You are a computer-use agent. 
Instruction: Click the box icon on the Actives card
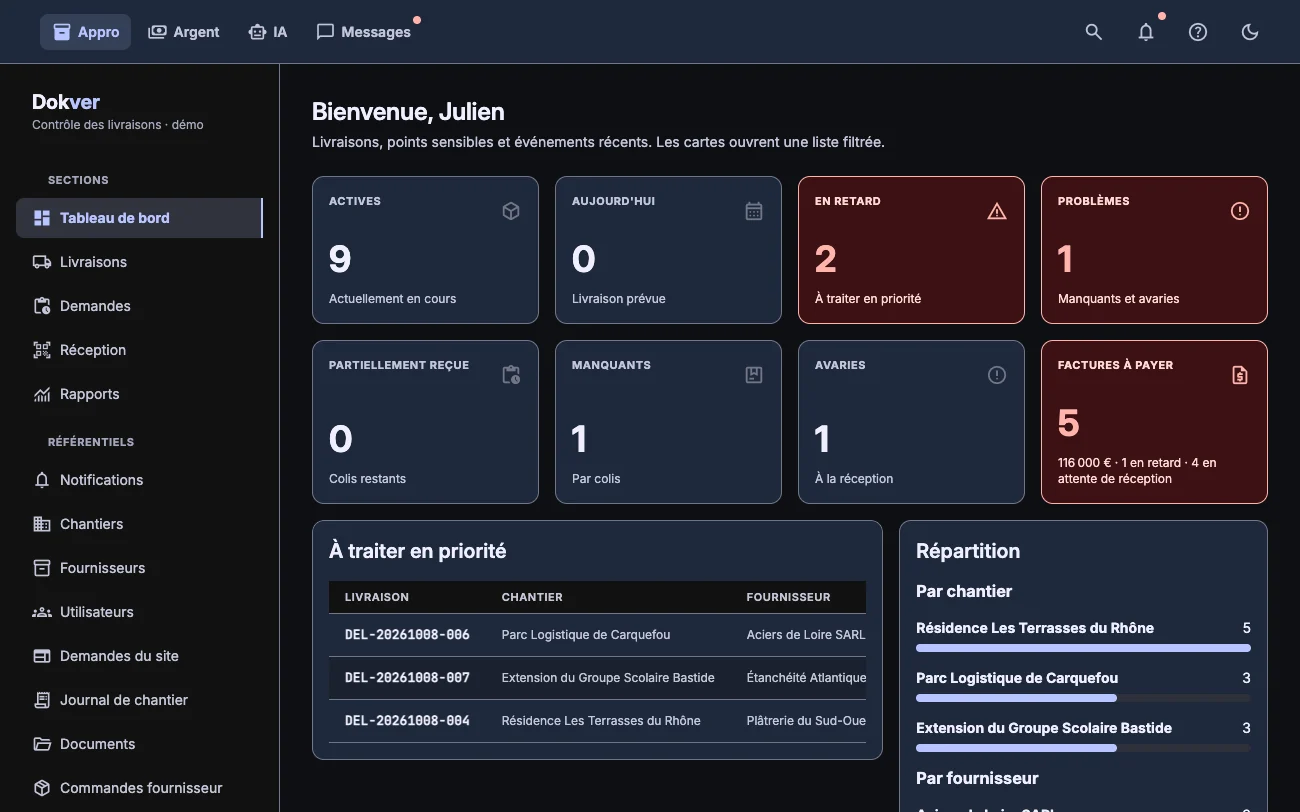pos(511,211)
